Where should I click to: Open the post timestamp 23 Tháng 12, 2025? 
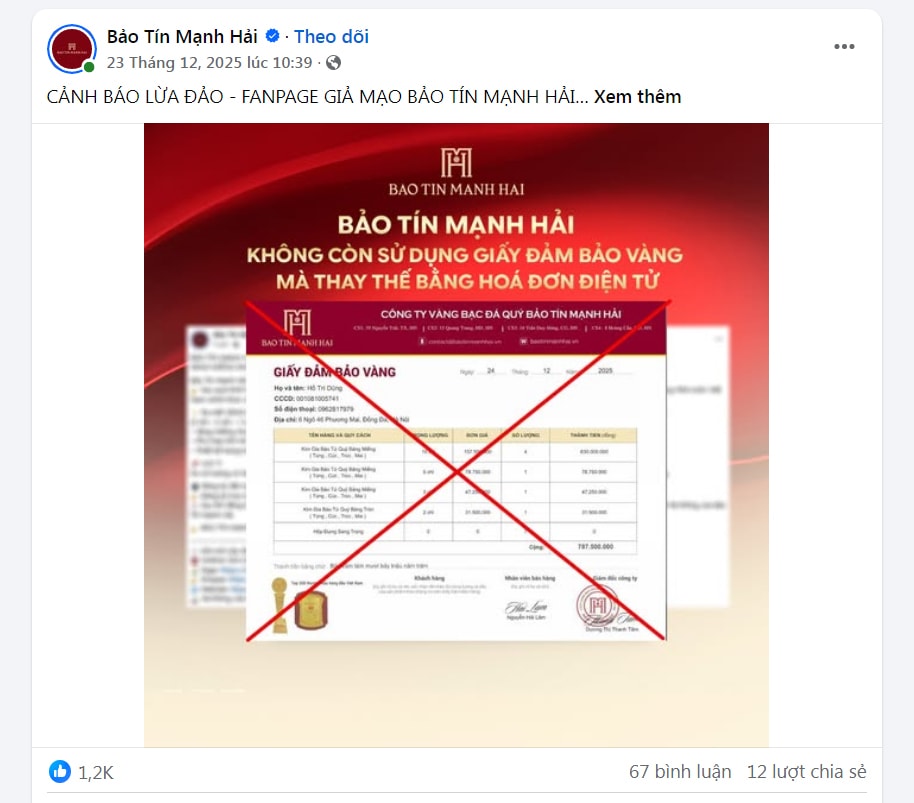pos(209,62)
